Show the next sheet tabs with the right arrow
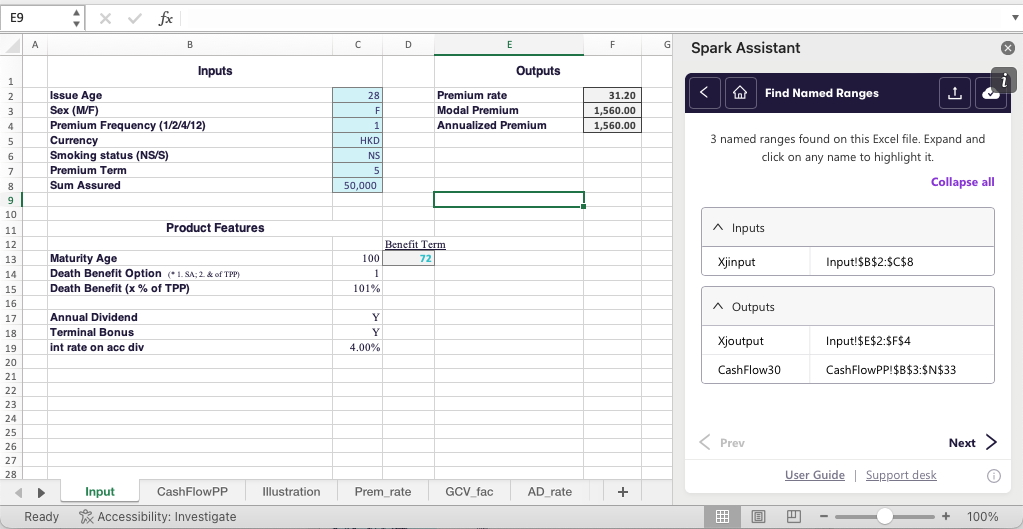Viewport: 1023px width, 529px height. pos(41,492)
